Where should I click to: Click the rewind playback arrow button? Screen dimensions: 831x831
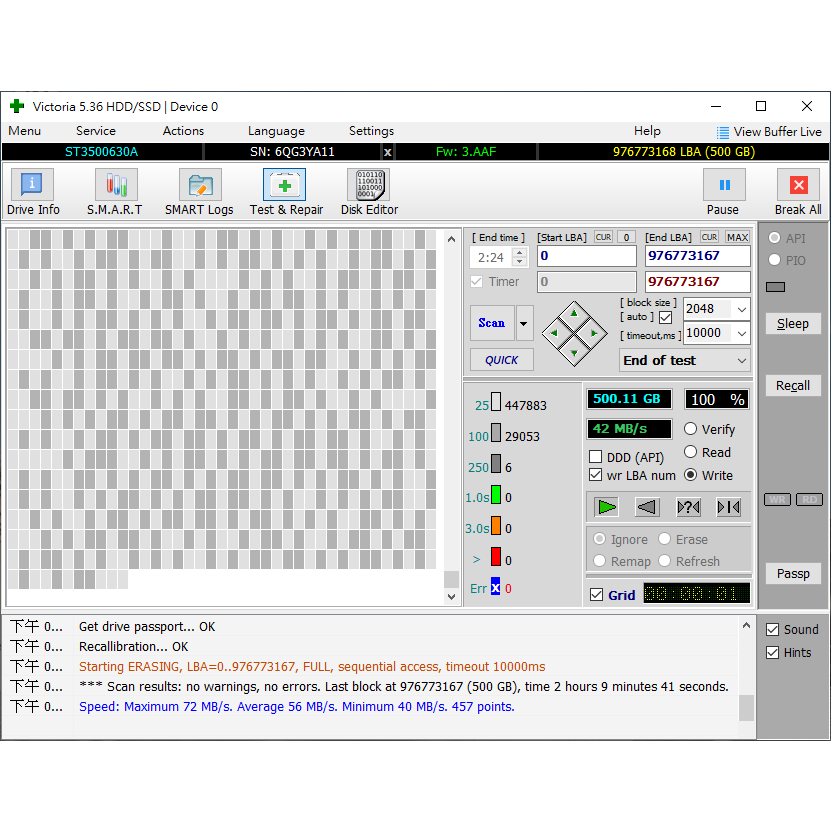click(647, 507)
